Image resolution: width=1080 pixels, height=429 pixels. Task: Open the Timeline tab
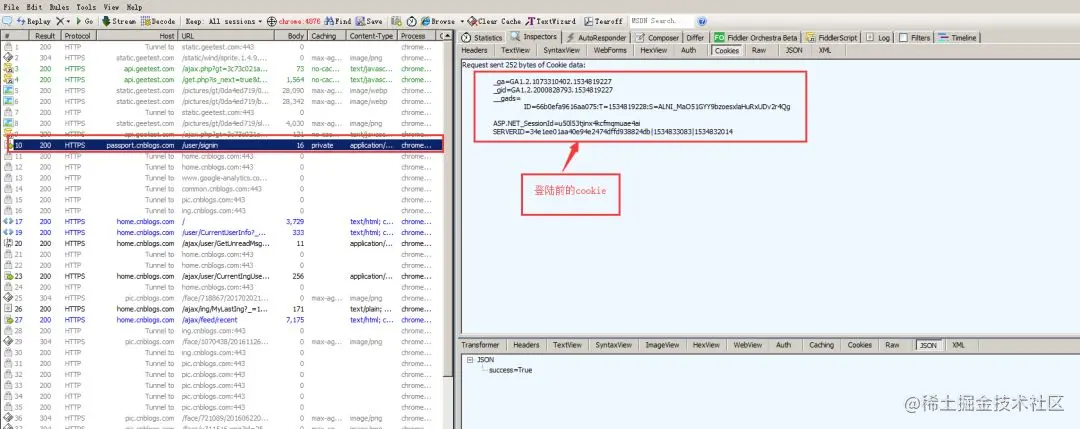[x=957, y=38]
